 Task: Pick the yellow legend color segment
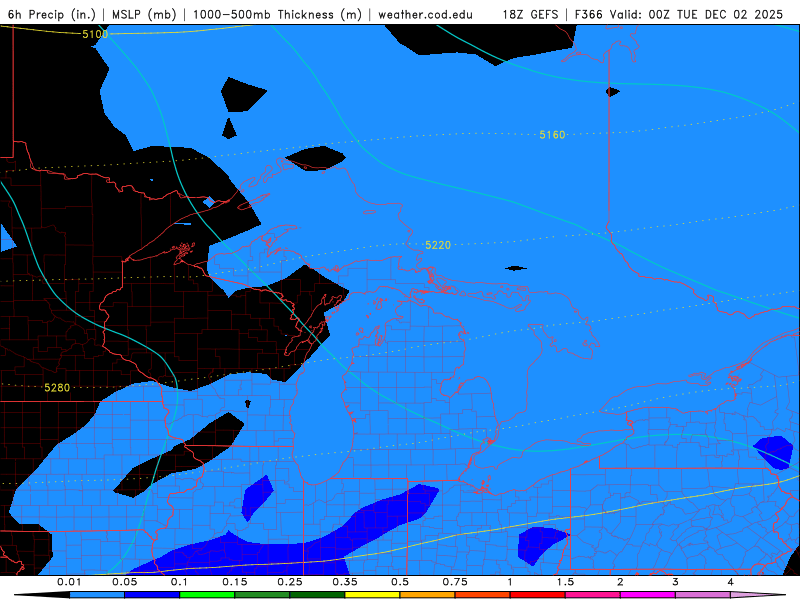tap(372, 595)
